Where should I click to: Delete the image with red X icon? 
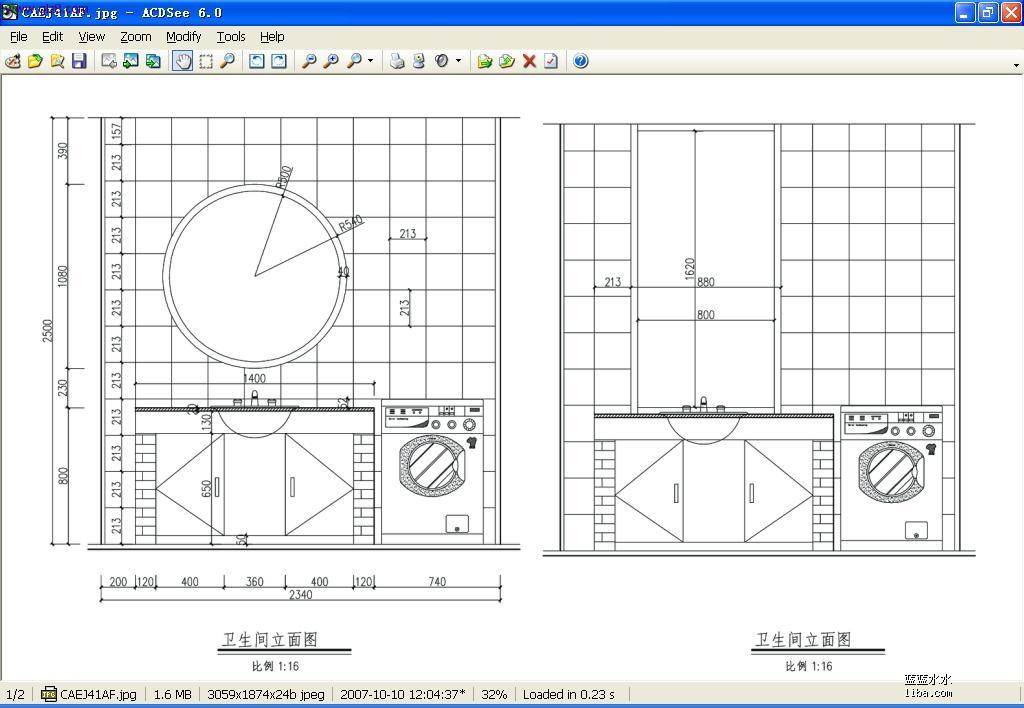pyautogui.click(x=529, y=61)
